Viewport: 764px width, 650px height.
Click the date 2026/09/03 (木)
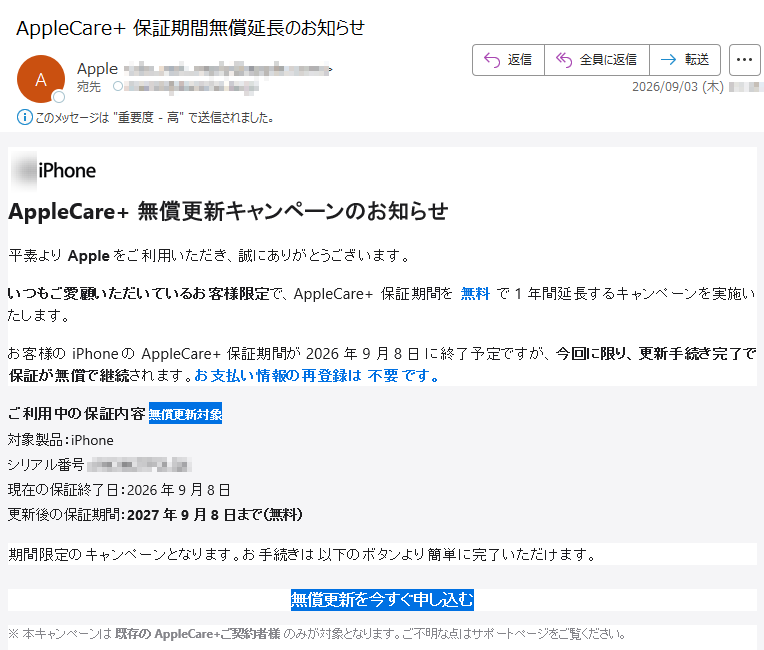tap(678, 87)
